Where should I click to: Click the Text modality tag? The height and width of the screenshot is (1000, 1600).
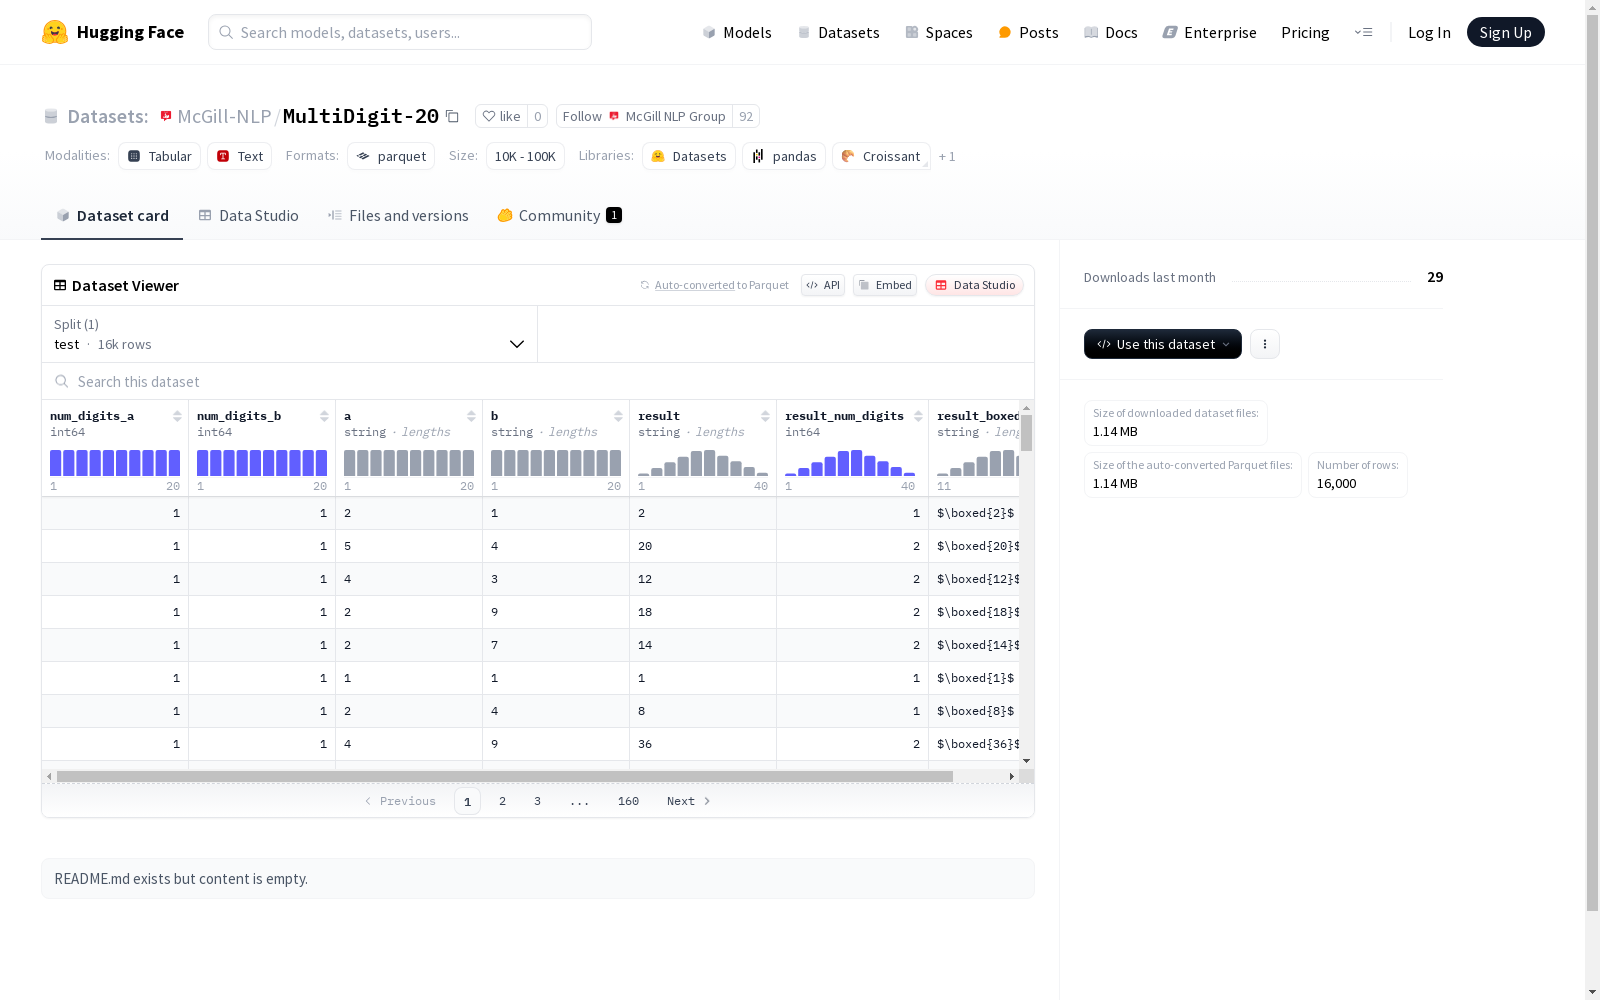240,156
